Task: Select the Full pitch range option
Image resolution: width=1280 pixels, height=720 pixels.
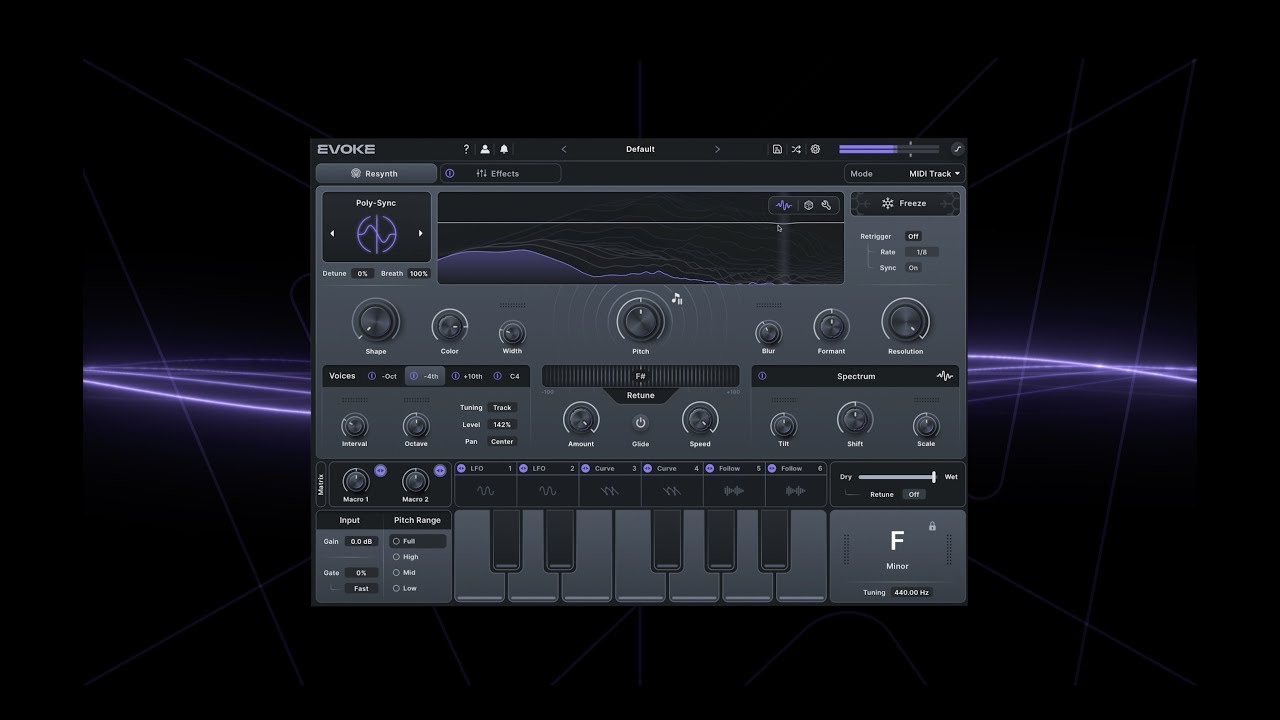Action: (417, 541)
